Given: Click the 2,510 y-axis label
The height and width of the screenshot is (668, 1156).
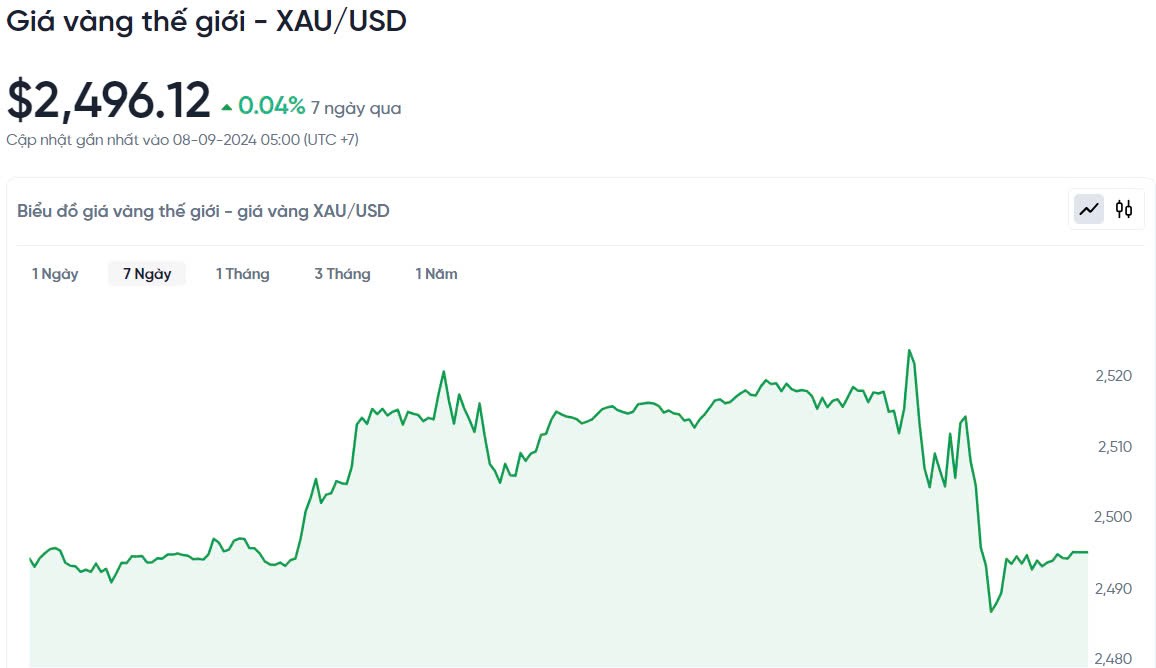Looking at the screenshot, I should [1113, 447].
